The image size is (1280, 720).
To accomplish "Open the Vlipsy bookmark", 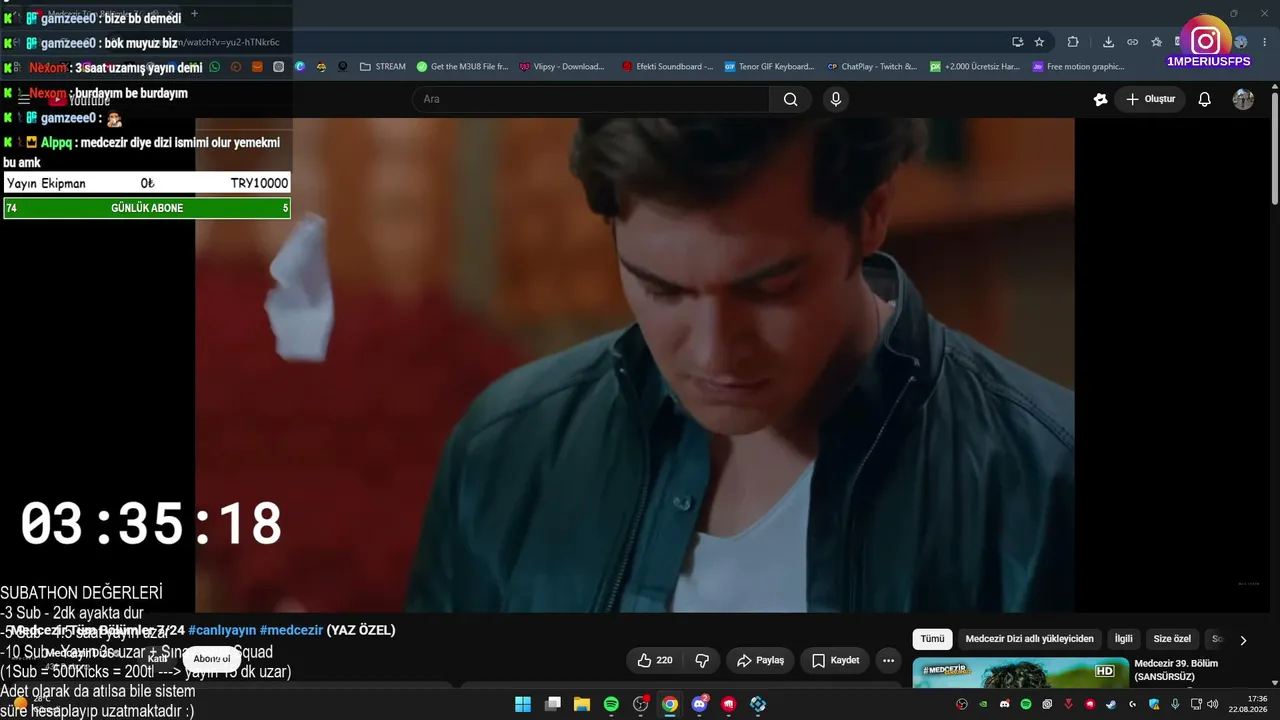I will point(562,67).
